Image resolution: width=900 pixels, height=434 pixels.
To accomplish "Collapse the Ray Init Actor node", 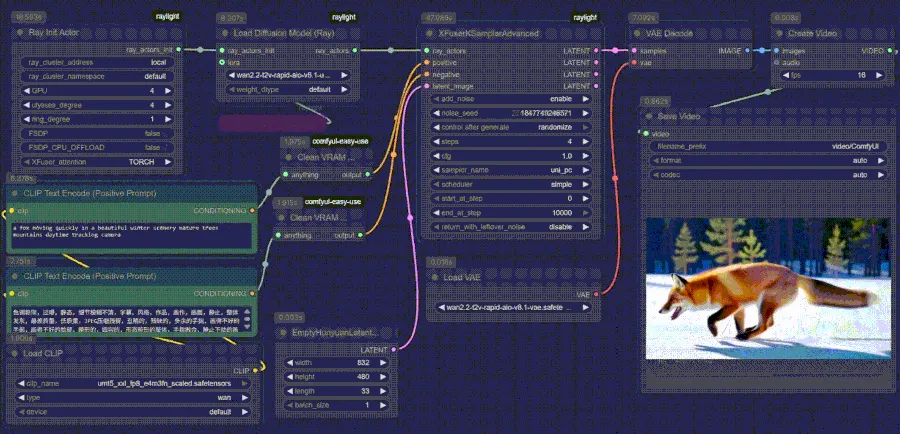I will tap(20, 33).
